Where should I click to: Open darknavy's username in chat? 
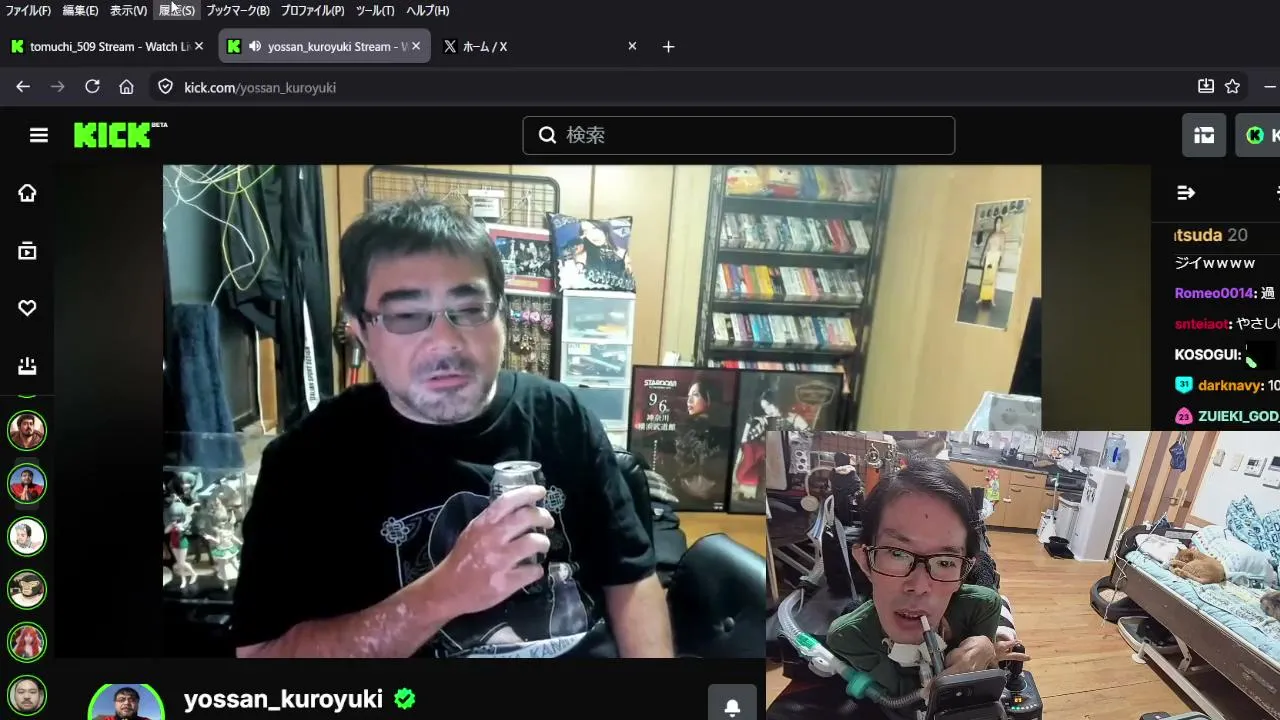pyautogui.click(x=1231, y=385)
